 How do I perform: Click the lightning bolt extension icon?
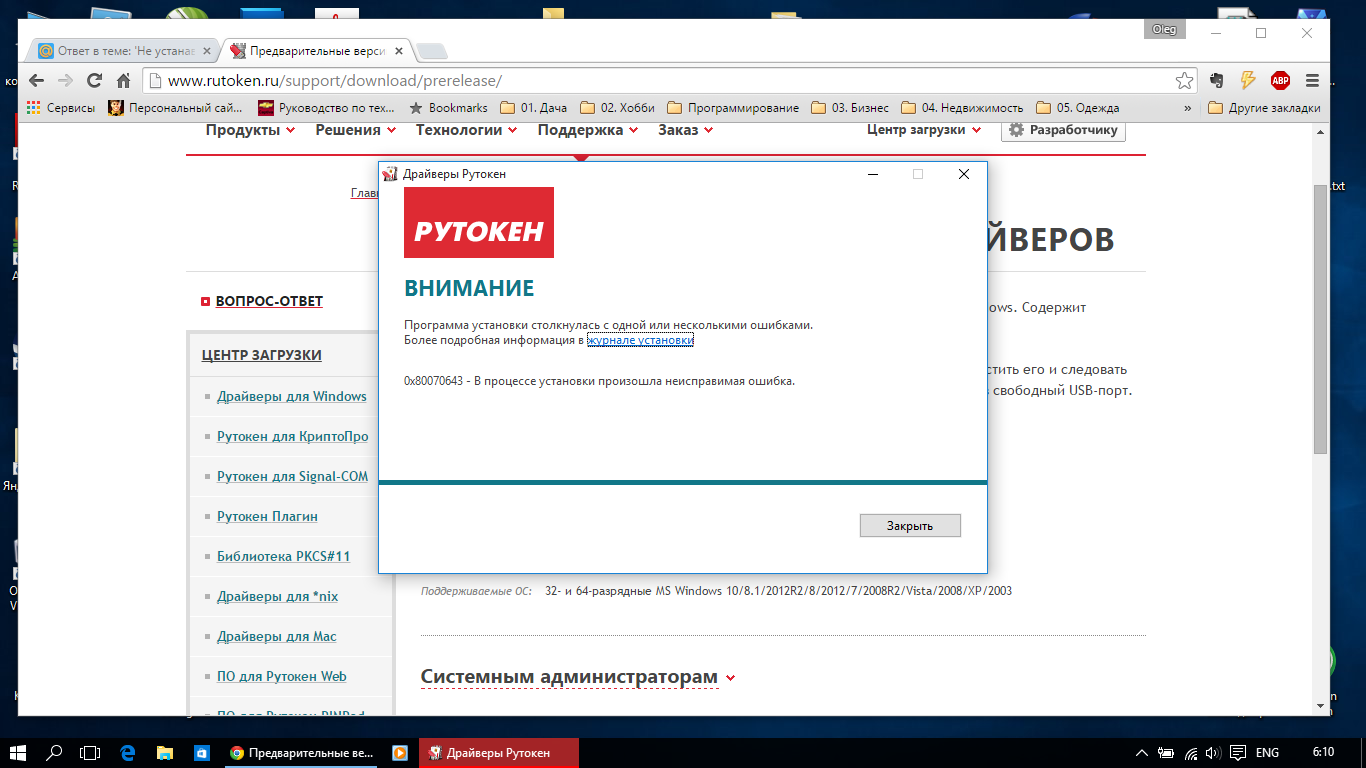[x=1248, y=81]
